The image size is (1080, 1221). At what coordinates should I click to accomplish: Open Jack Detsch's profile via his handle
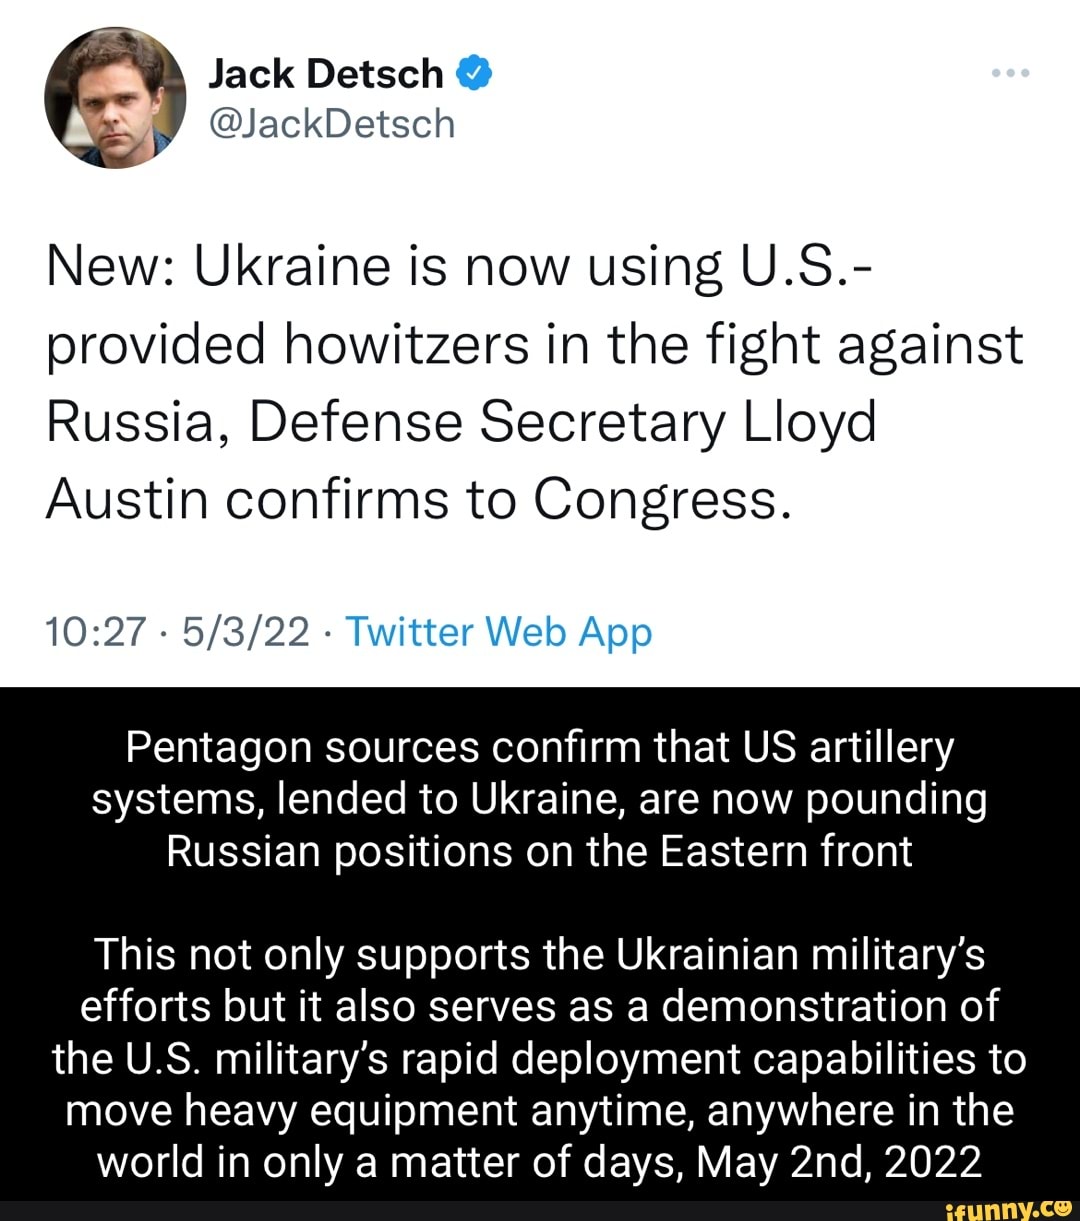pos(332,123)
